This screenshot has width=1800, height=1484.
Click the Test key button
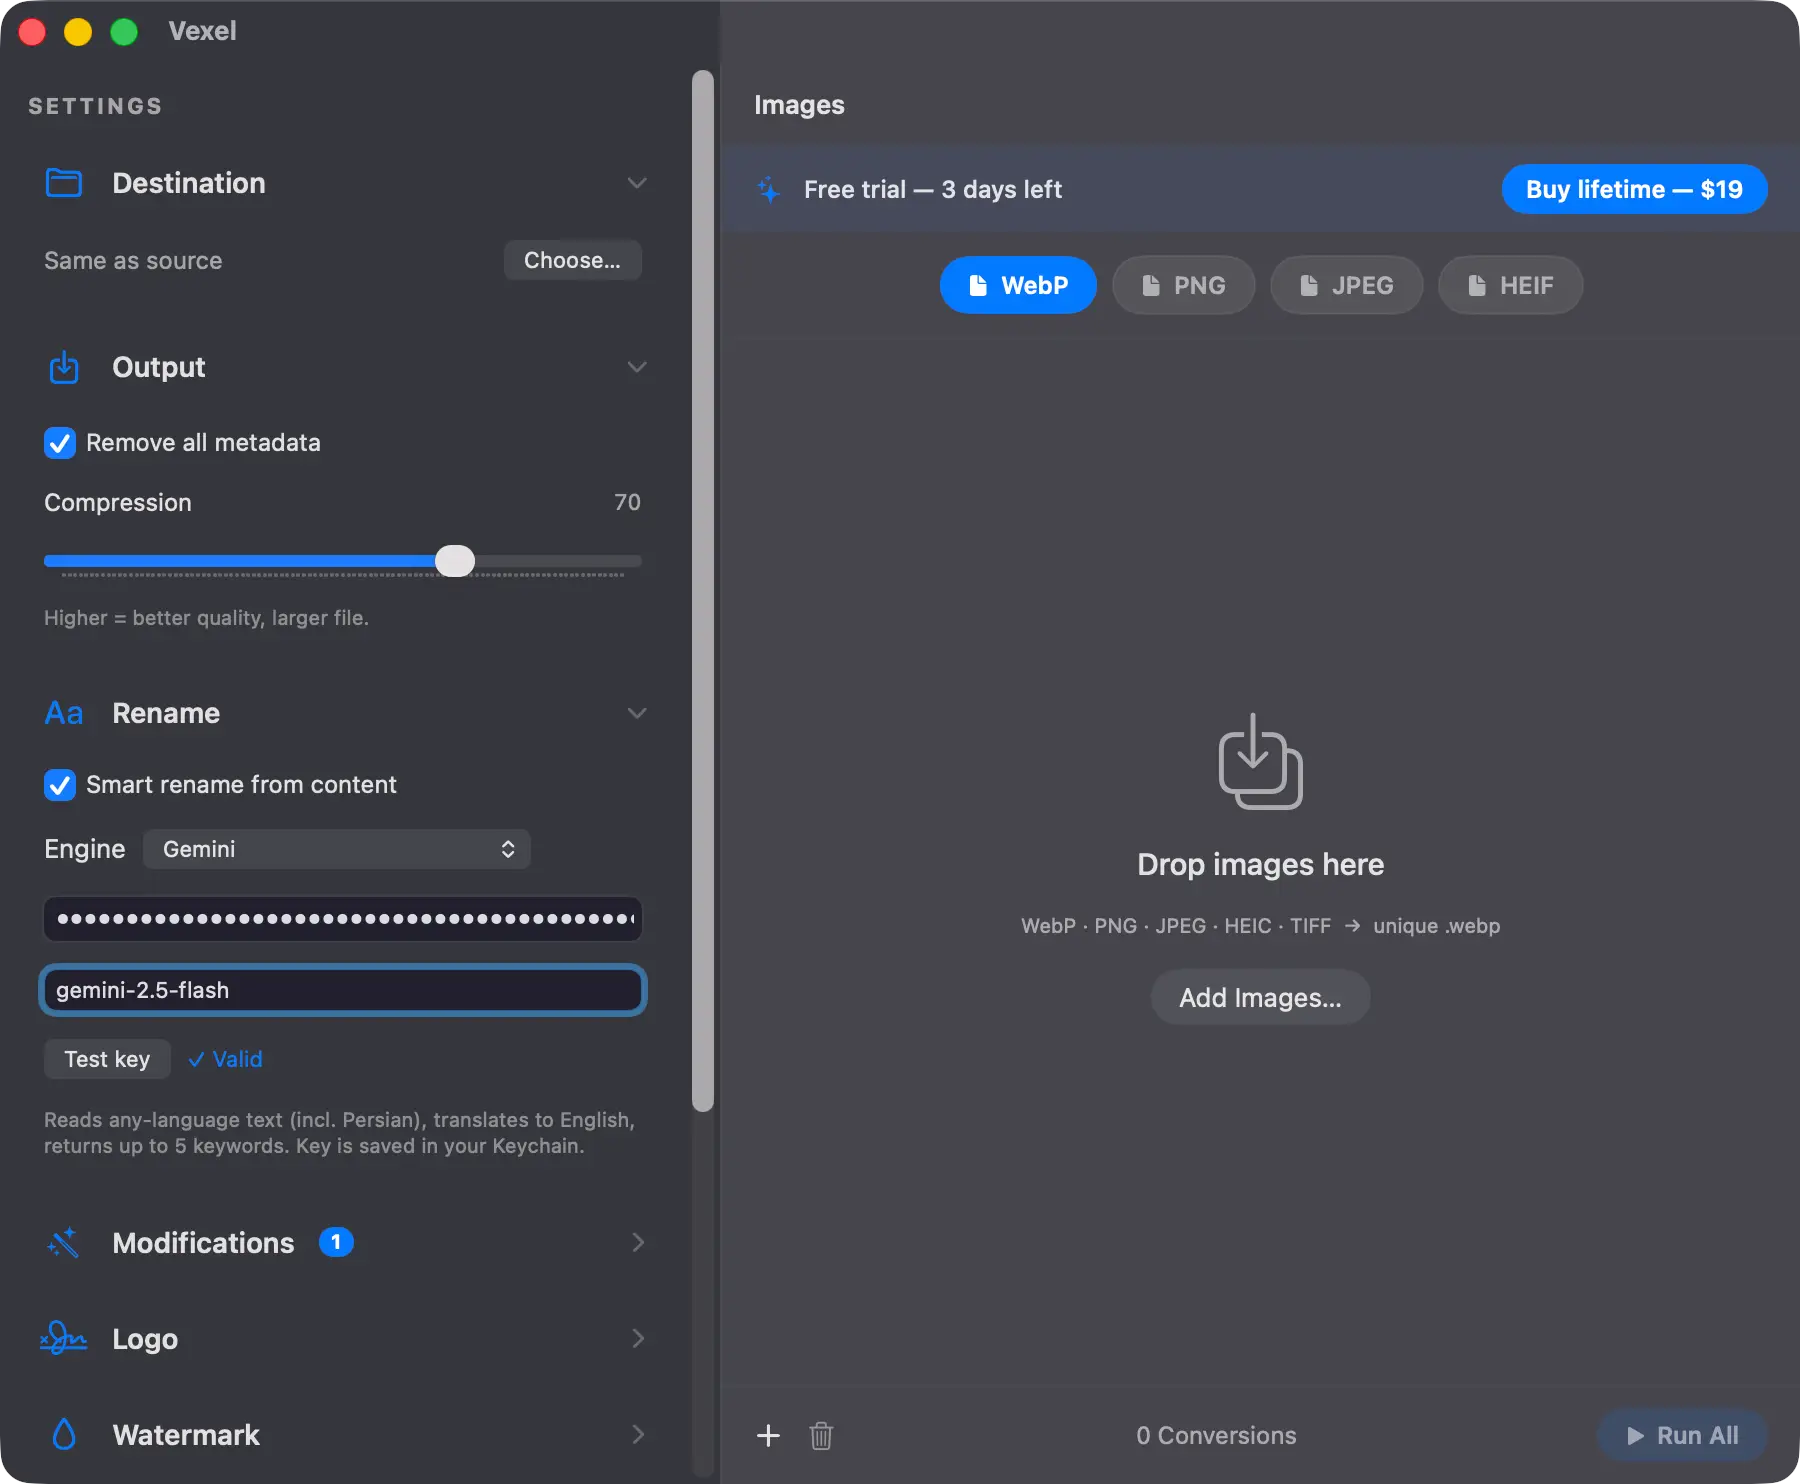click(x=107, y=1059)
